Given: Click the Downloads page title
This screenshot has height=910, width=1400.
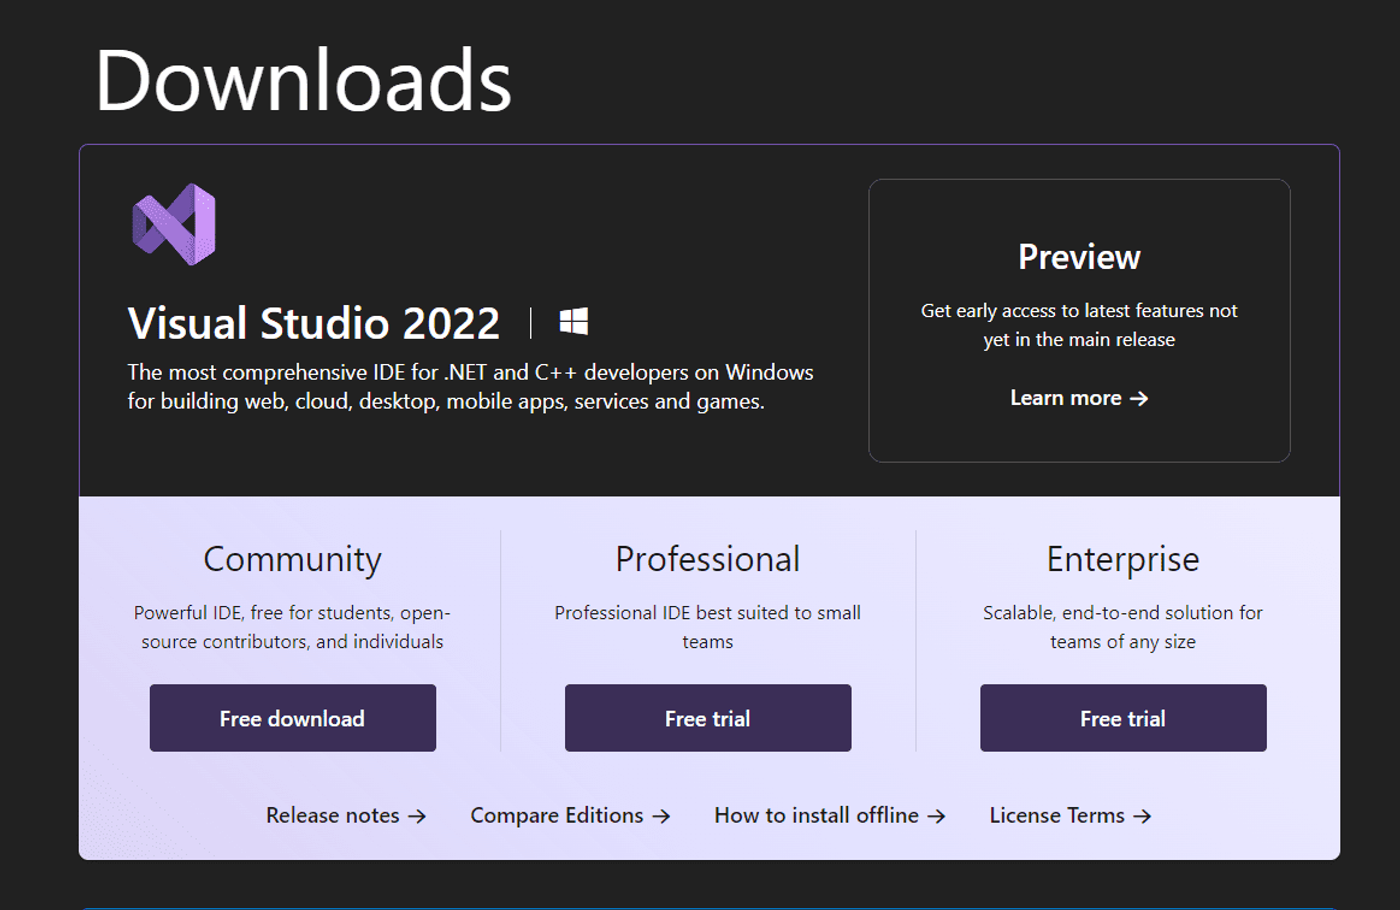Looking at the screenshot, I should tap(303, 80).
